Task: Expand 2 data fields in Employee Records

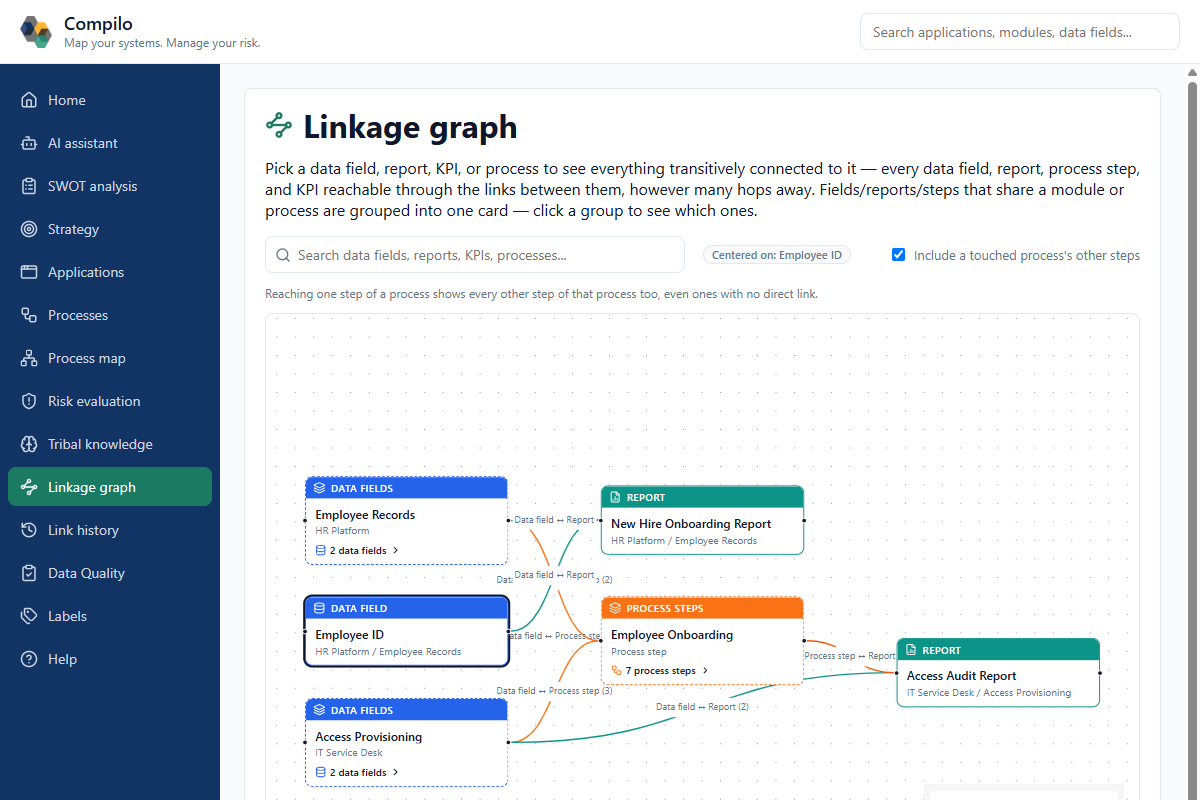Action: click(357, 550)
